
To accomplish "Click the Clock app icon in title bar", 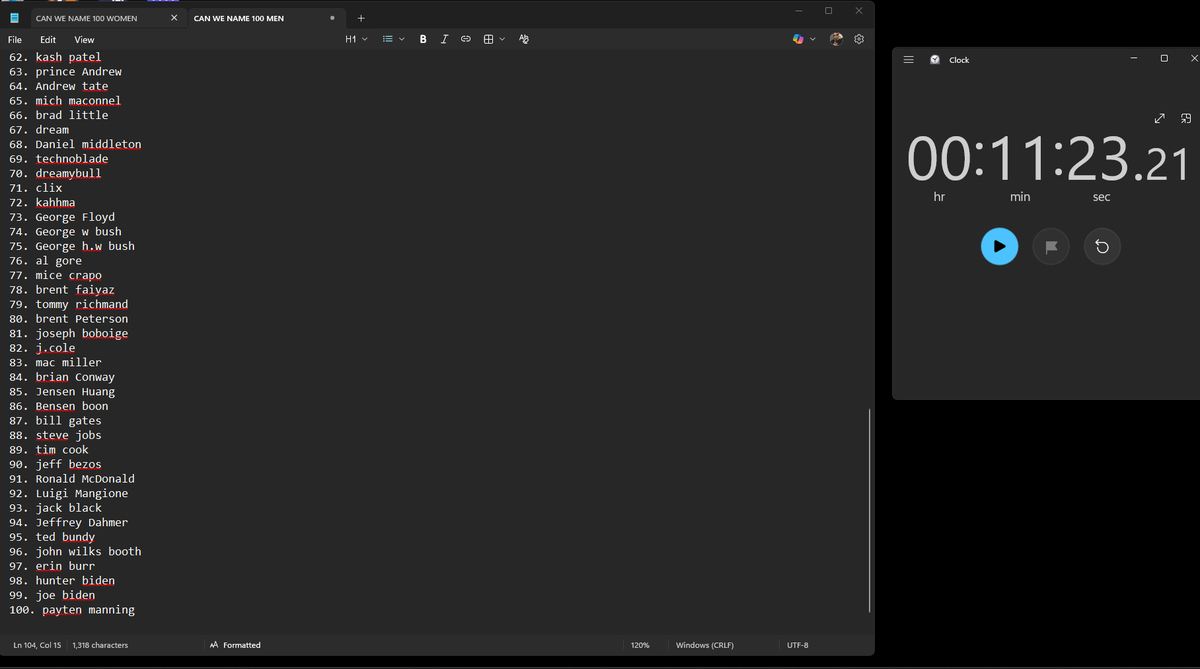I will tap(934, 60).
